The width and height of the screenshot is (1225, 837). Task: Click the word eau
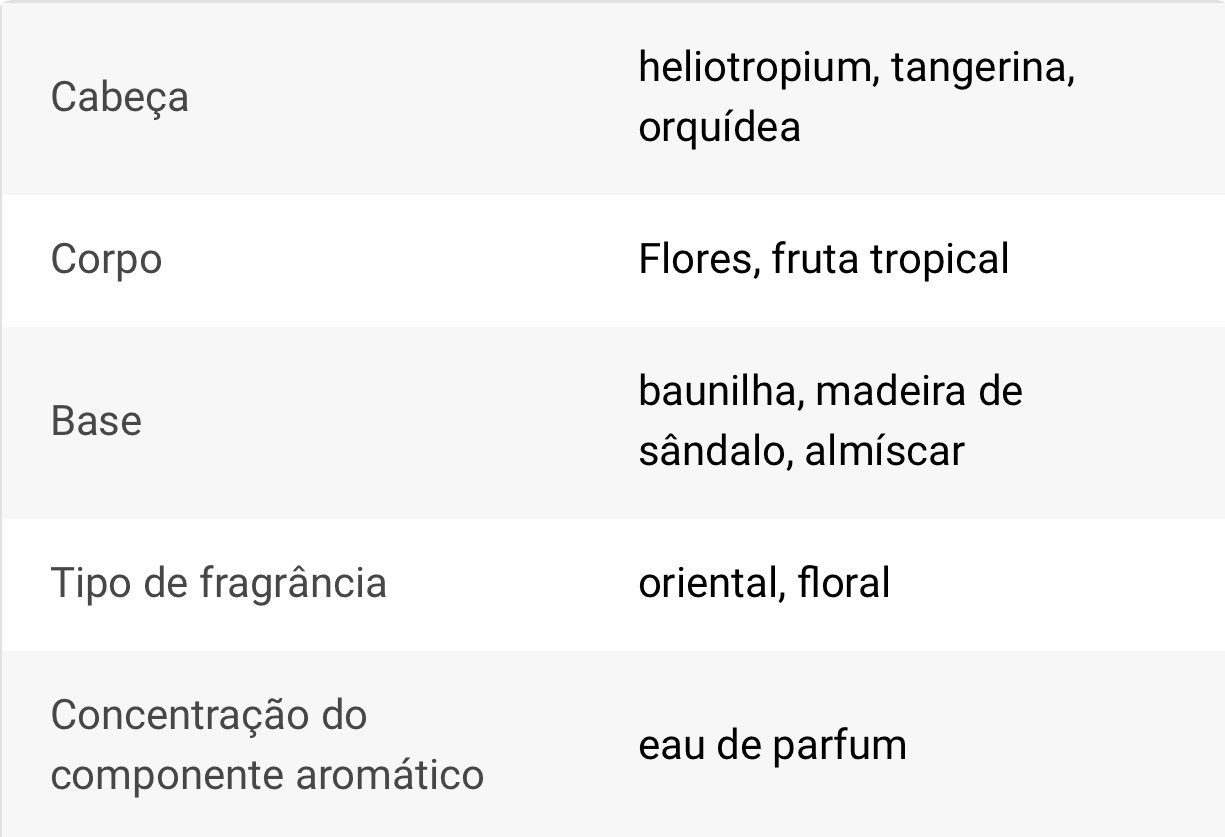coord(673,746)
